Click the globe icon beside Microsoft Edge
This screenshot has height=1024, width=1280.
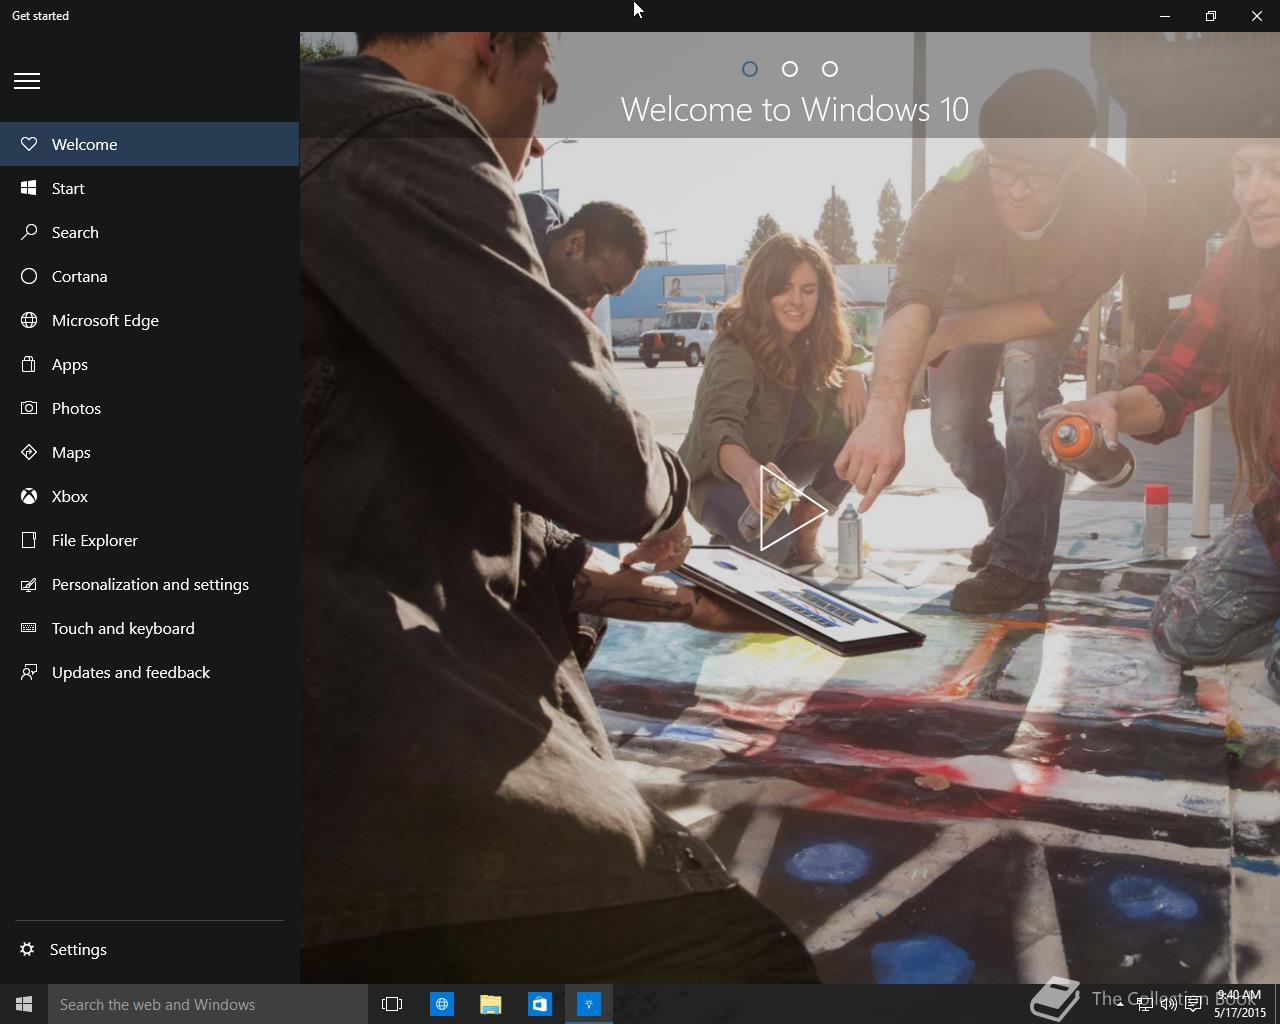click(29, 320)
